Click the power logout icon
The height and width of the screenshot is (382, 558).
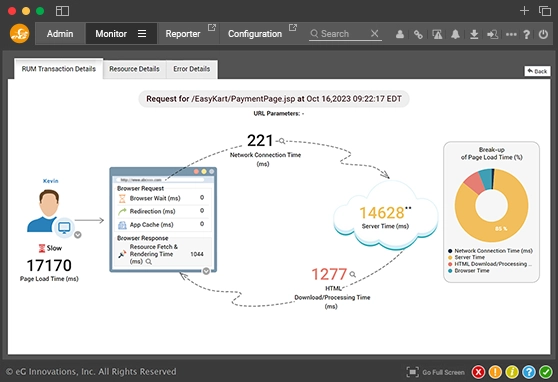click(543, 34)
